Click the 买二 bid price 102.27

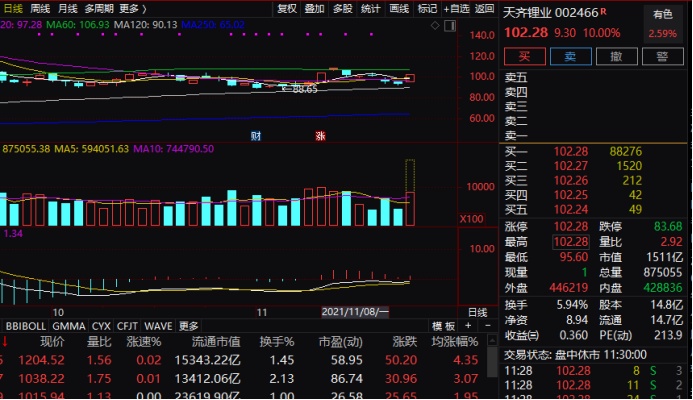[571, 166]
